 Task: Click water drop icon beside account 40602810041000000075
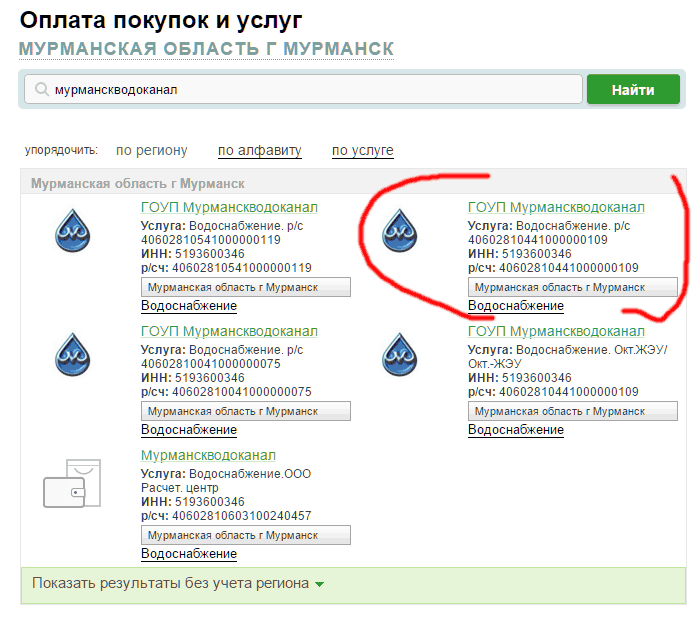coord(72,355)
